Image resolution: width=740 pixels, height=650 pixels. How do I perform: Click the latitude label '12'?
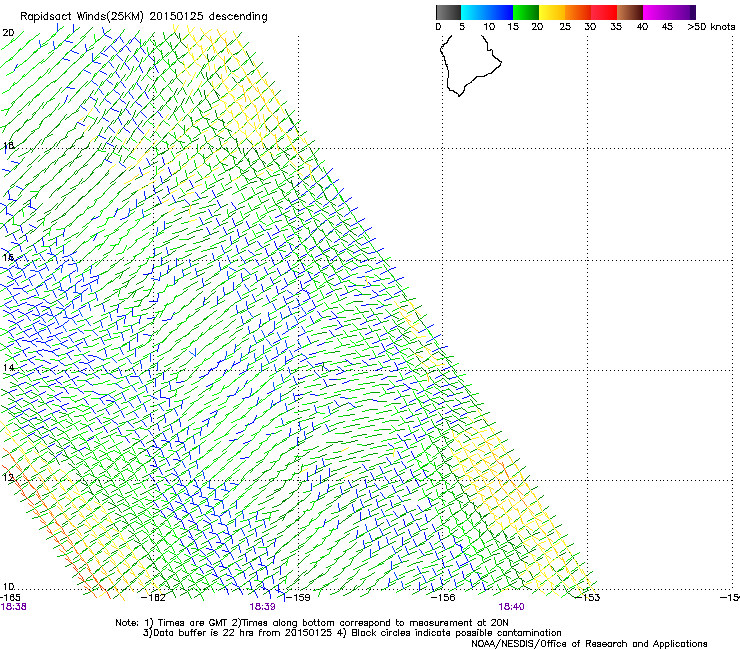8,477
